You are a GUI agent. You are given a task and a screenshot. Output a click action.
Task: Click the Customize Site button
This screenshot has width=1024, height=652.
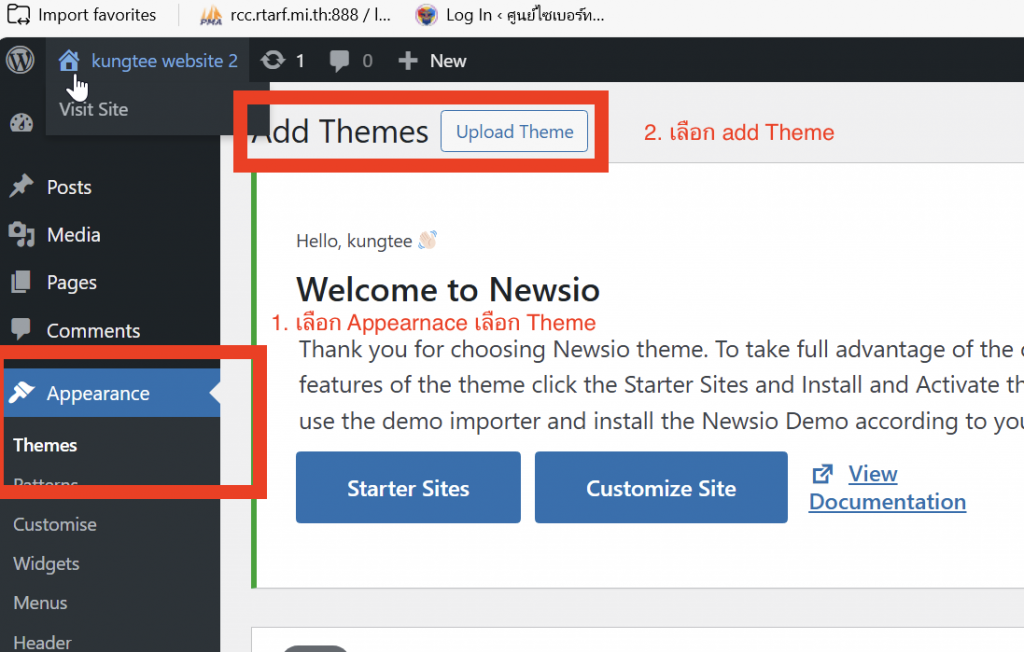(661, 488)
